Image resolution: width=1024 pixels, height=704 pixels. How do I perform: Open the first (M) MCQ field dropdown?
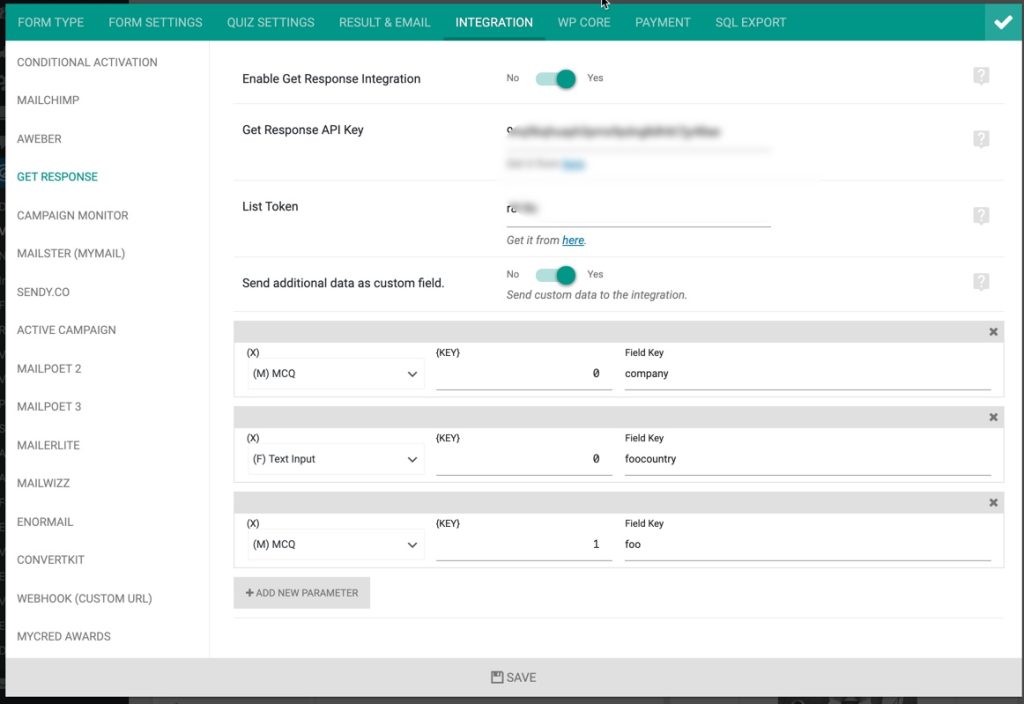330,373
